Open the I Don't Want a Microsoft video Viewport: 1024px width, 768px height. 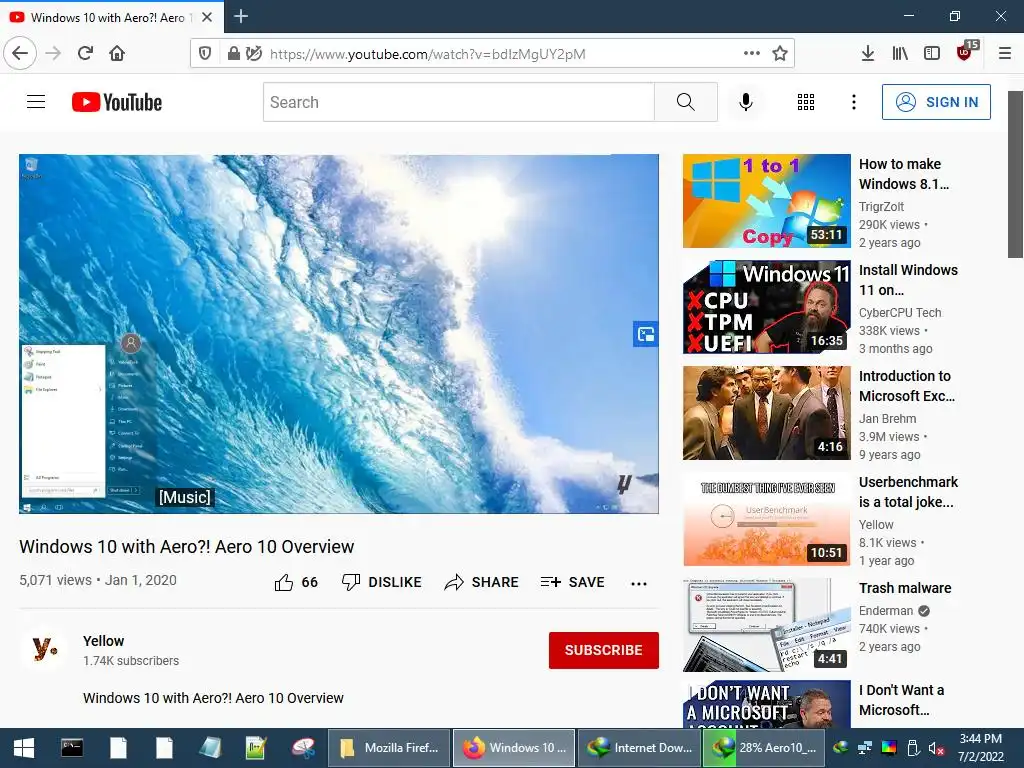(x=901, y=699)
